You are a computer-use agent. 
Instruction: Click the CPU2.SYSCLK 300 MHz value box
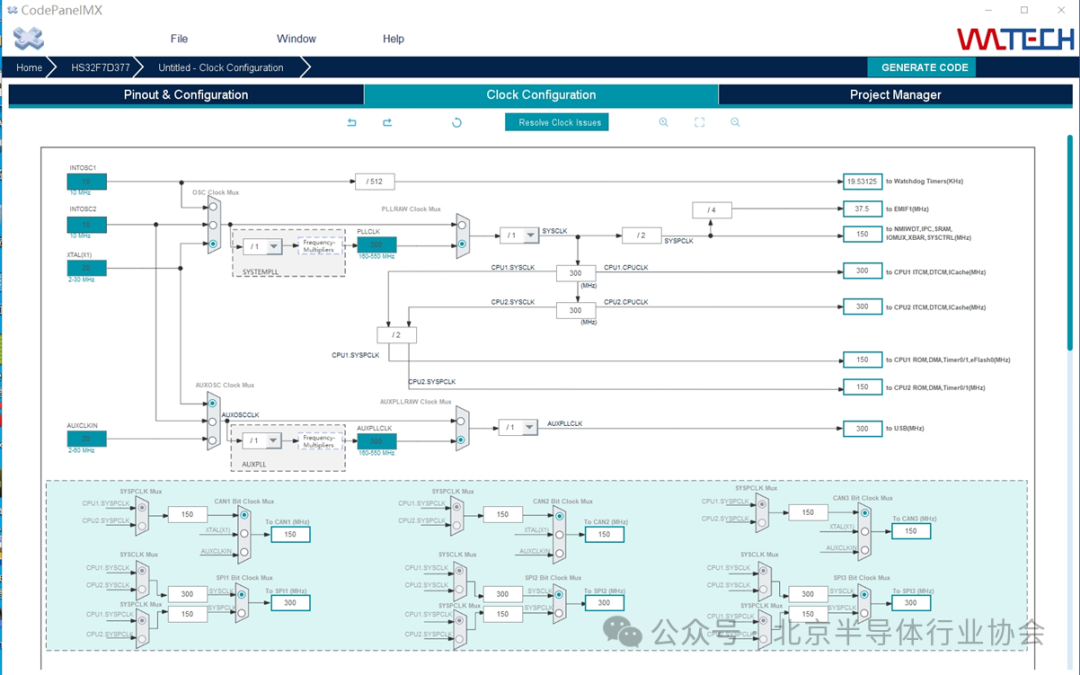point(576,311)
